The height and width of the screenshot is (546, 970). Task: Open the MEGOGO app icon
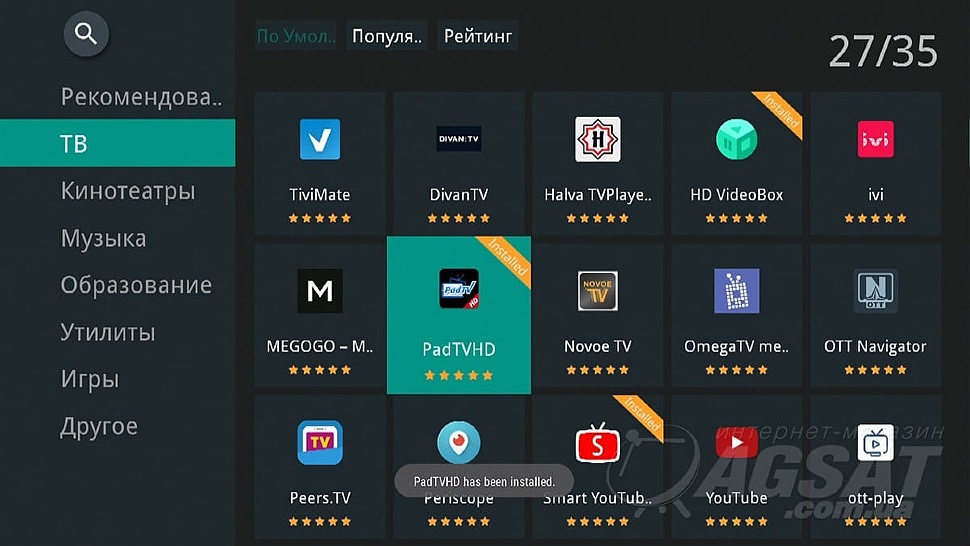(320, 291)
